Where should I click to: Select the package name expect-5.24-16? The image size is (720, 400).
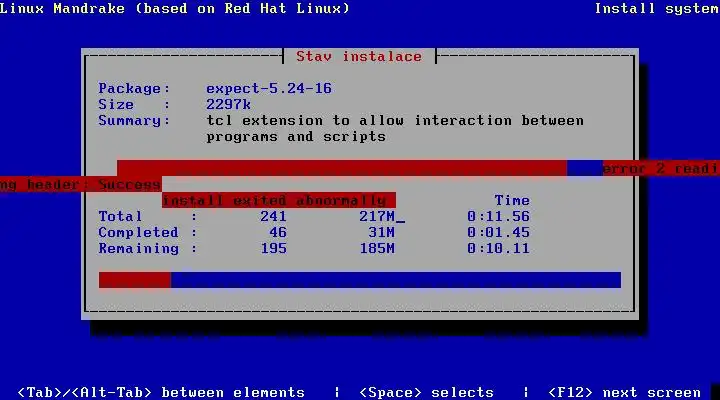coord(269,88)
